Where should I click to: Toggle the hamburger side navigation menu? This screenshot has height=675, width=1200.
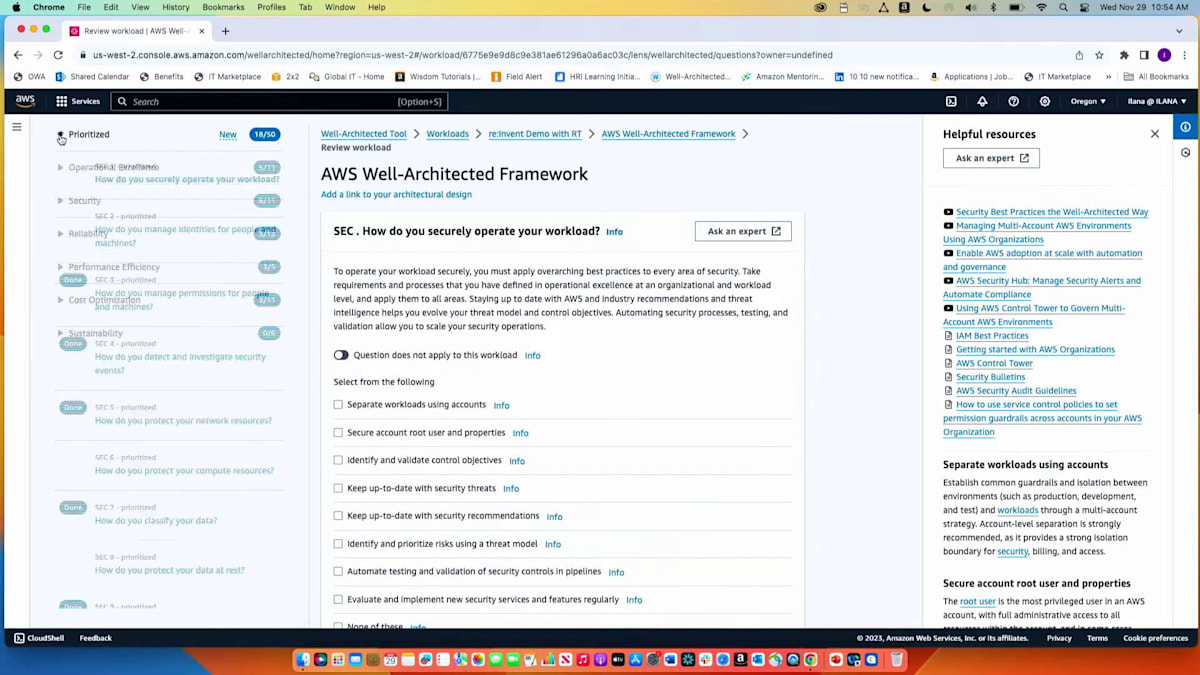click(16, 127)
